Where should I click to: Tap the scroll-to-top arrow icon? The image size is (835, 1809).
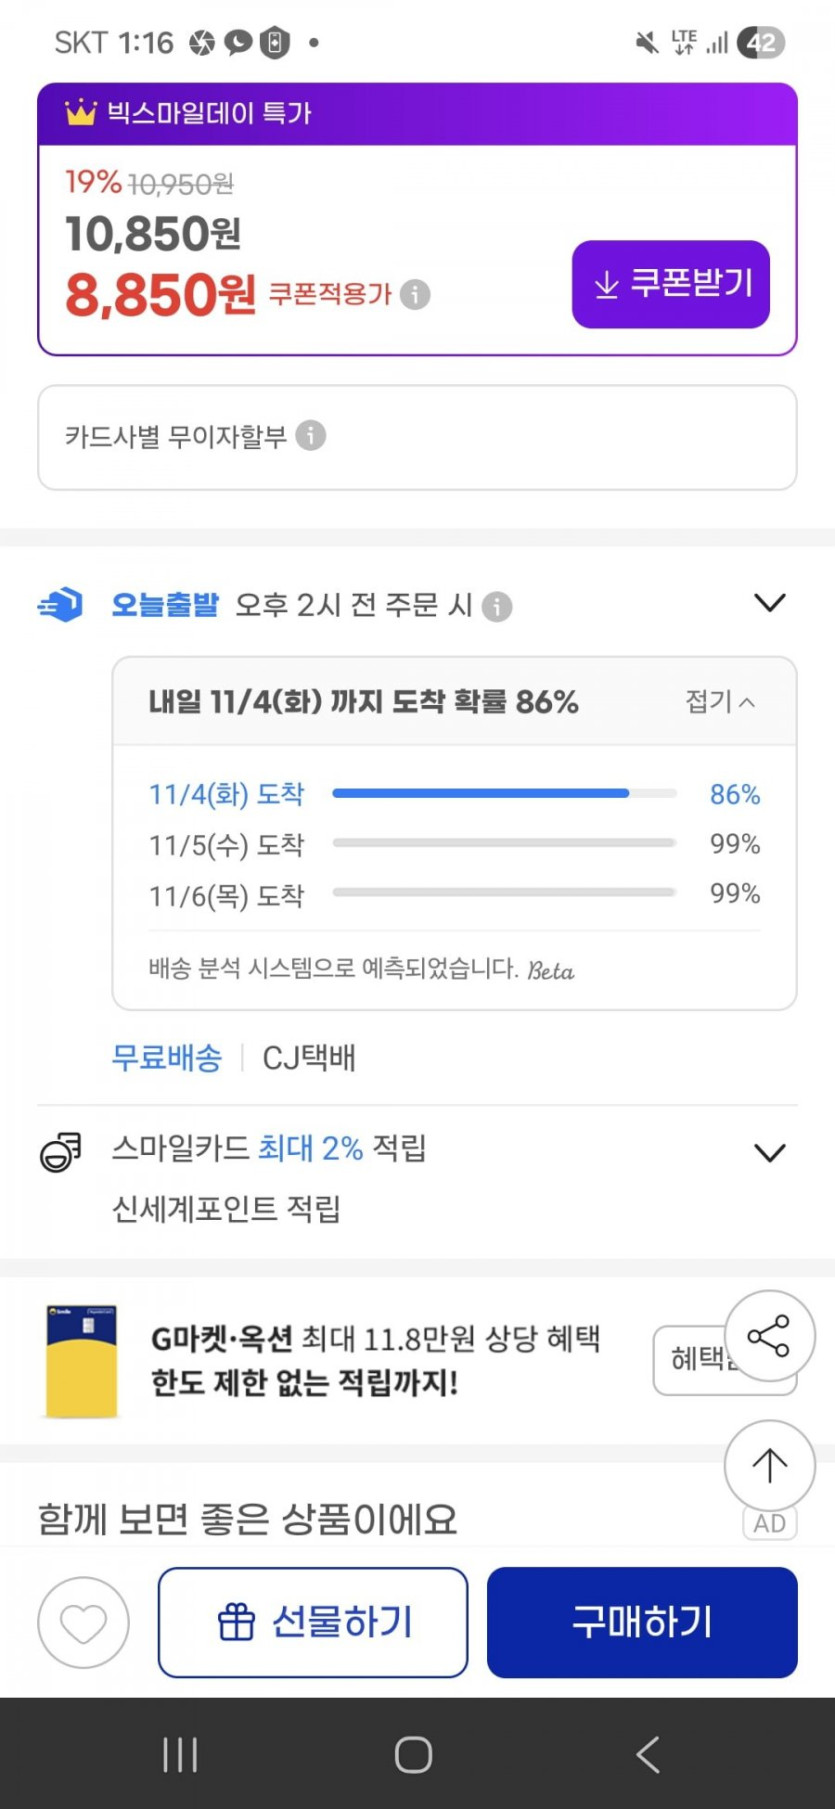tap(769, 1465)
